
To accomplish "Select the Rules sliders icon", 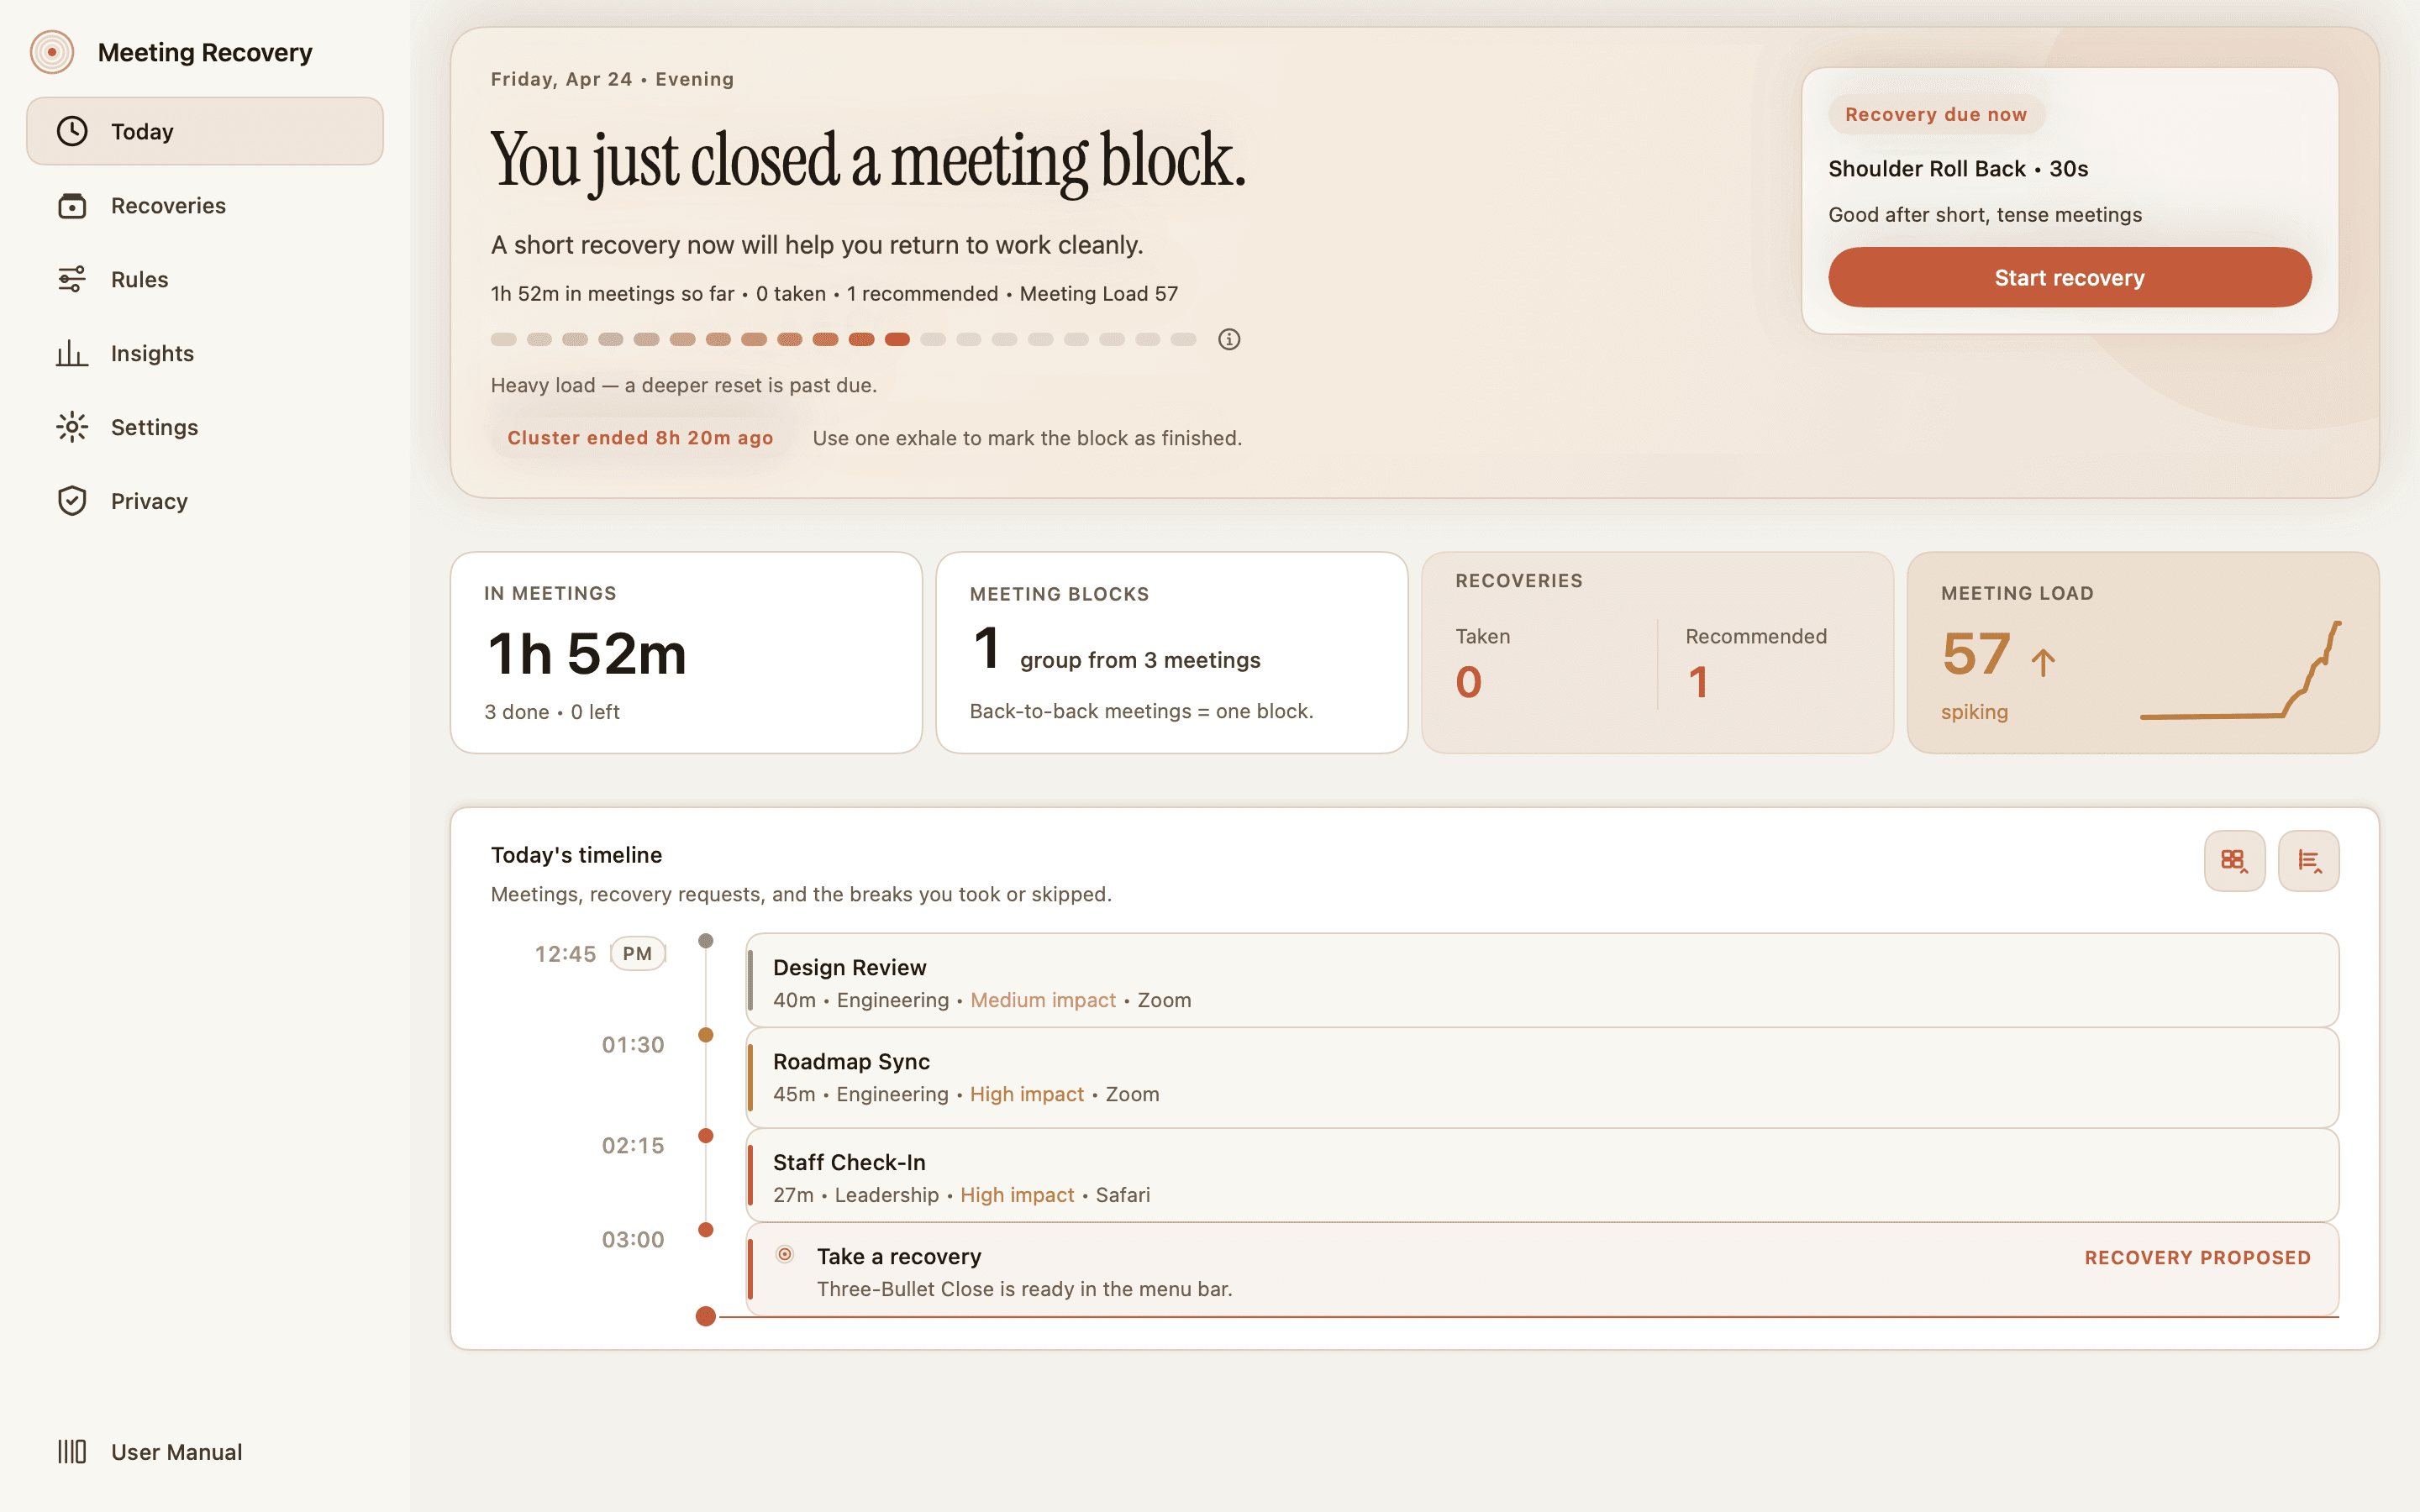I will click(x=72, y=279).
